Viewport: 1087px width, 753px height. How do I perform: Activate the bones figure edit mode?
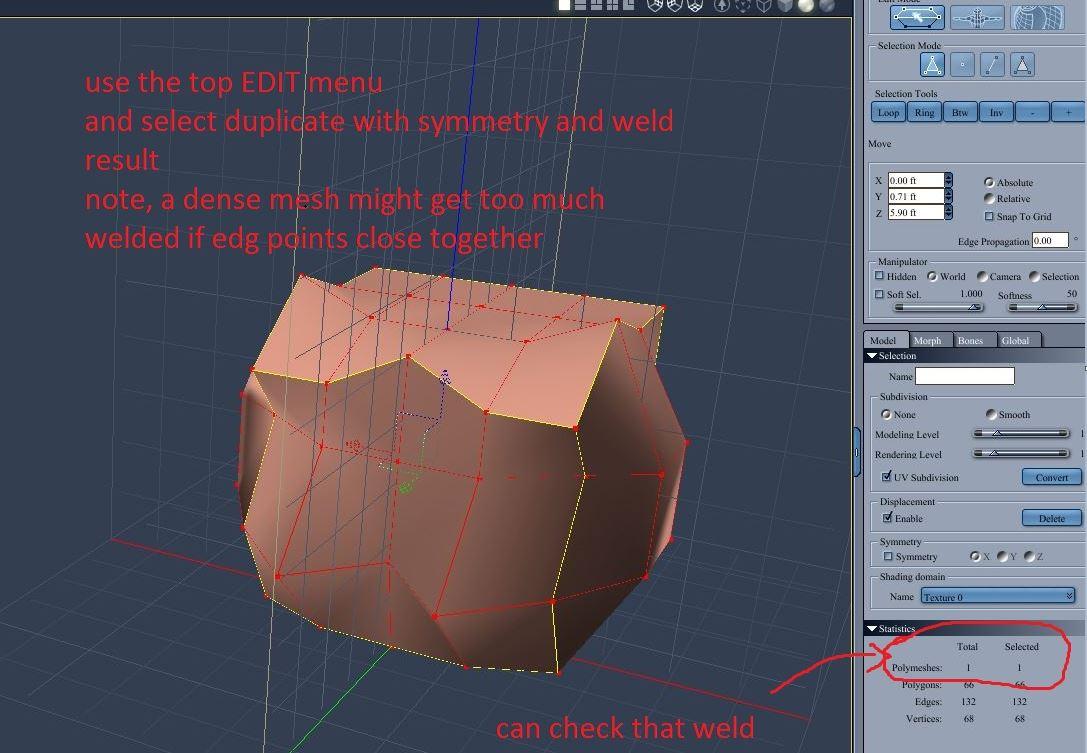[977, 17]
